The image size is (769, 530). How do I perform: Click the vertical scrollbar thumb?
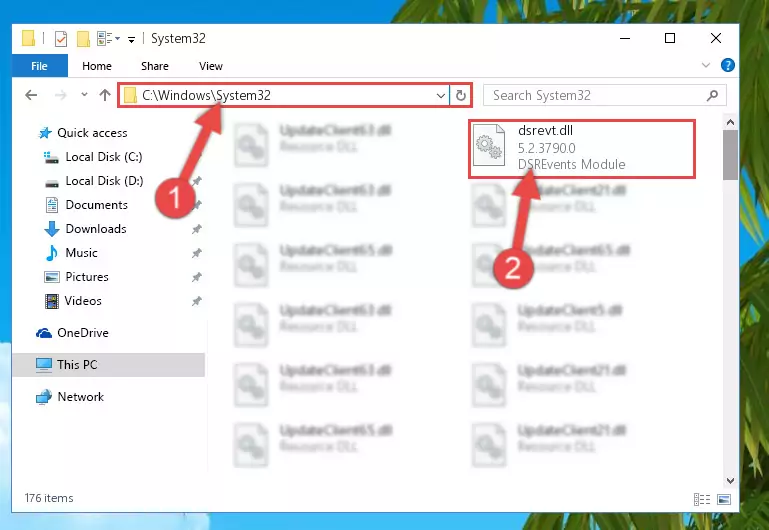point(730,155)
